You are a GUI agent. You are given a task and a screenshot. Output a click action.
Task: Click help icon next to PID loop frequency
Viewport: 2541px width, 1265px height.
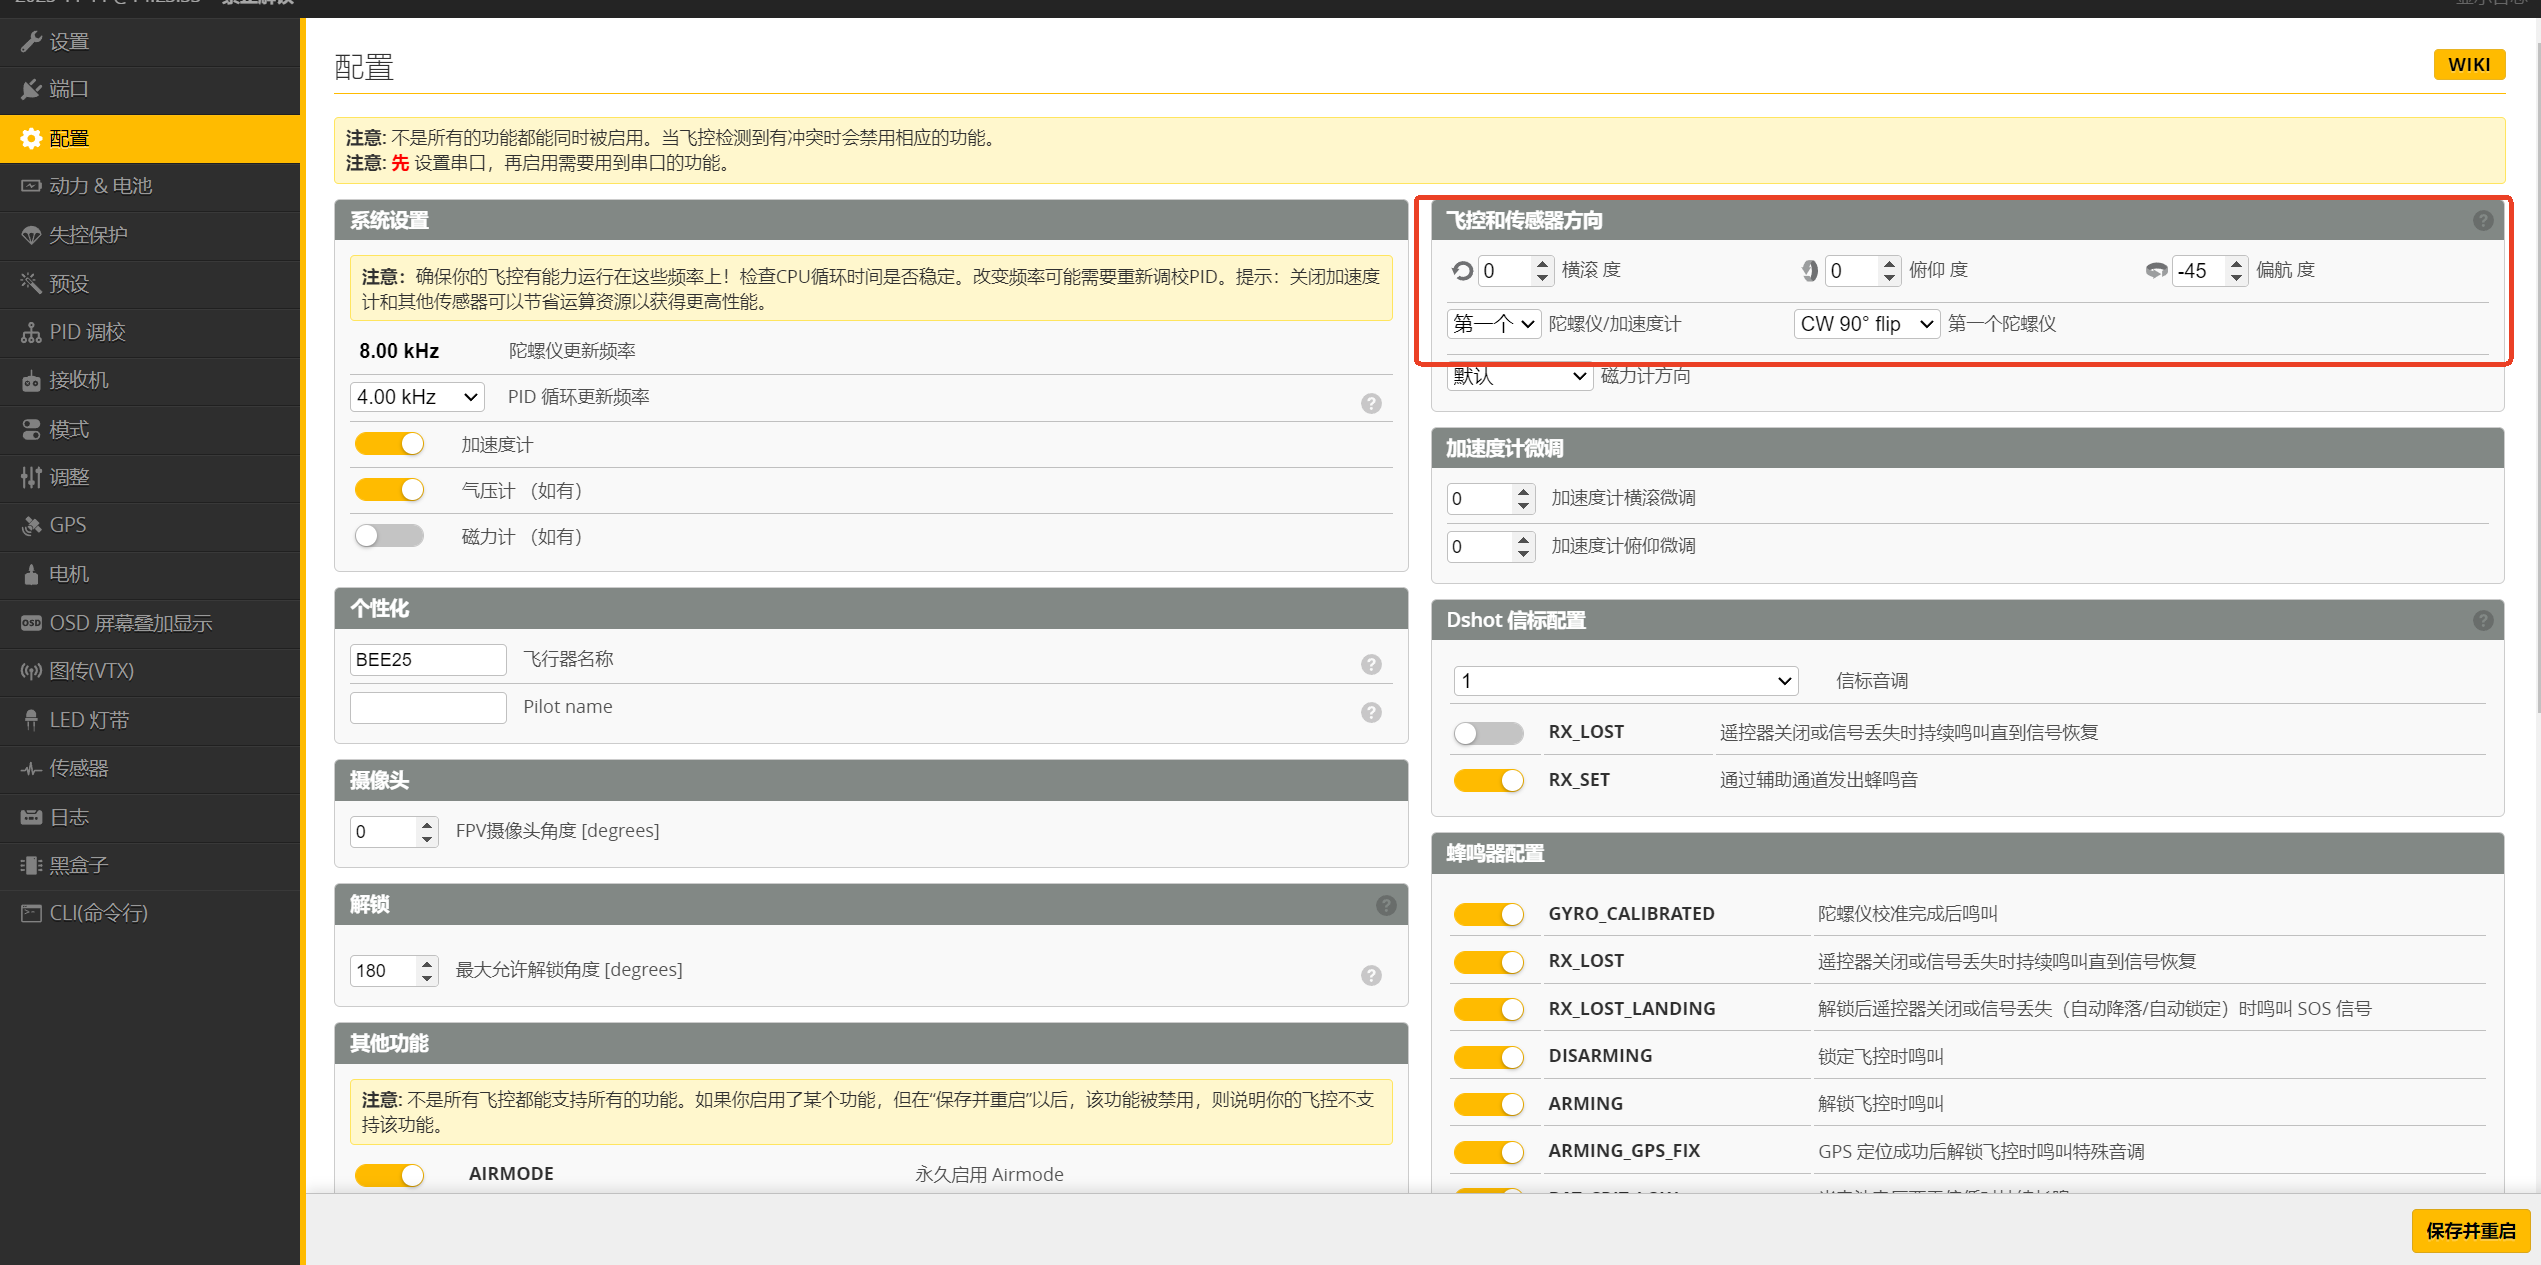point(1371,403)
